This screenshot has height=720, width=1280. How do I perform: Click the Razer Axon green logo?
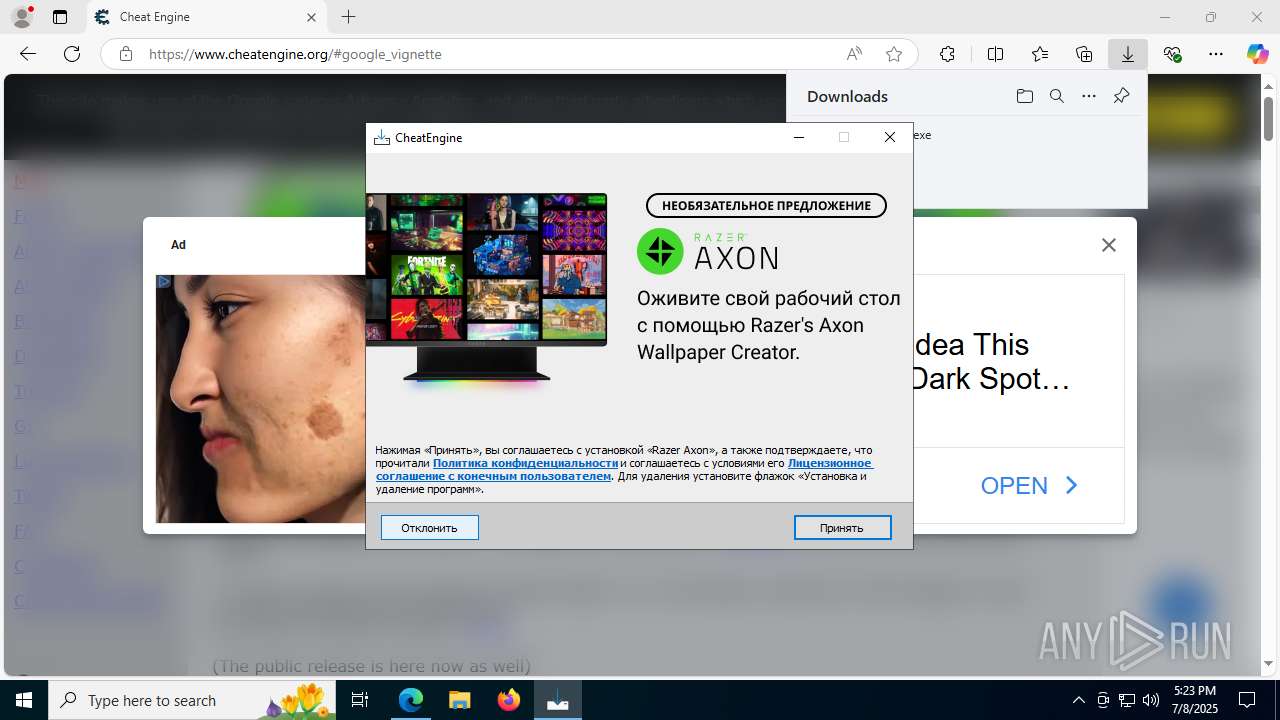tap(660, 251)
